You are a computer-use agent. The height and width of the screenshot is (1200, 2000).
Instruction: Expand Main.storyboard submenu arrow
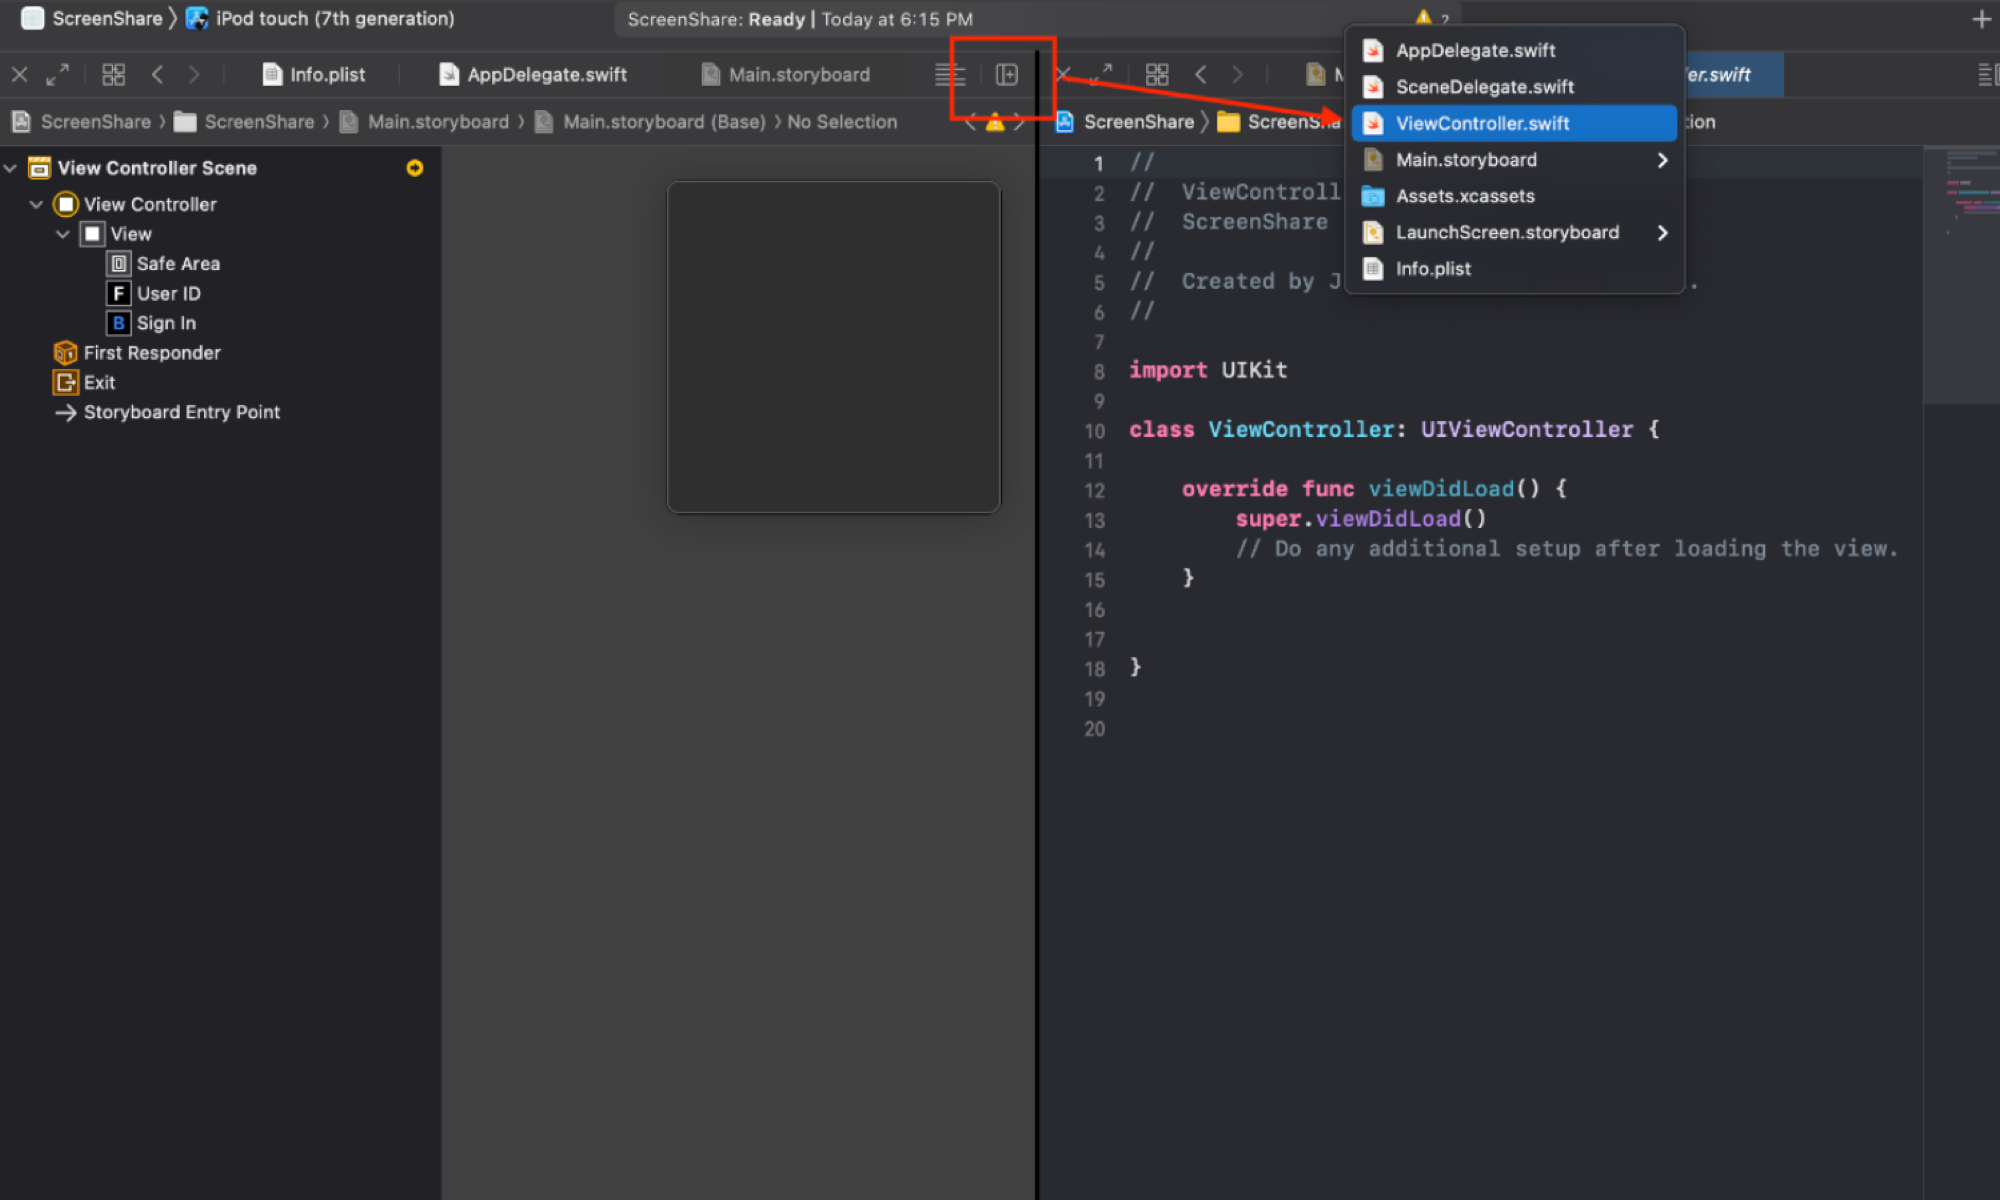coord(1662,160)
